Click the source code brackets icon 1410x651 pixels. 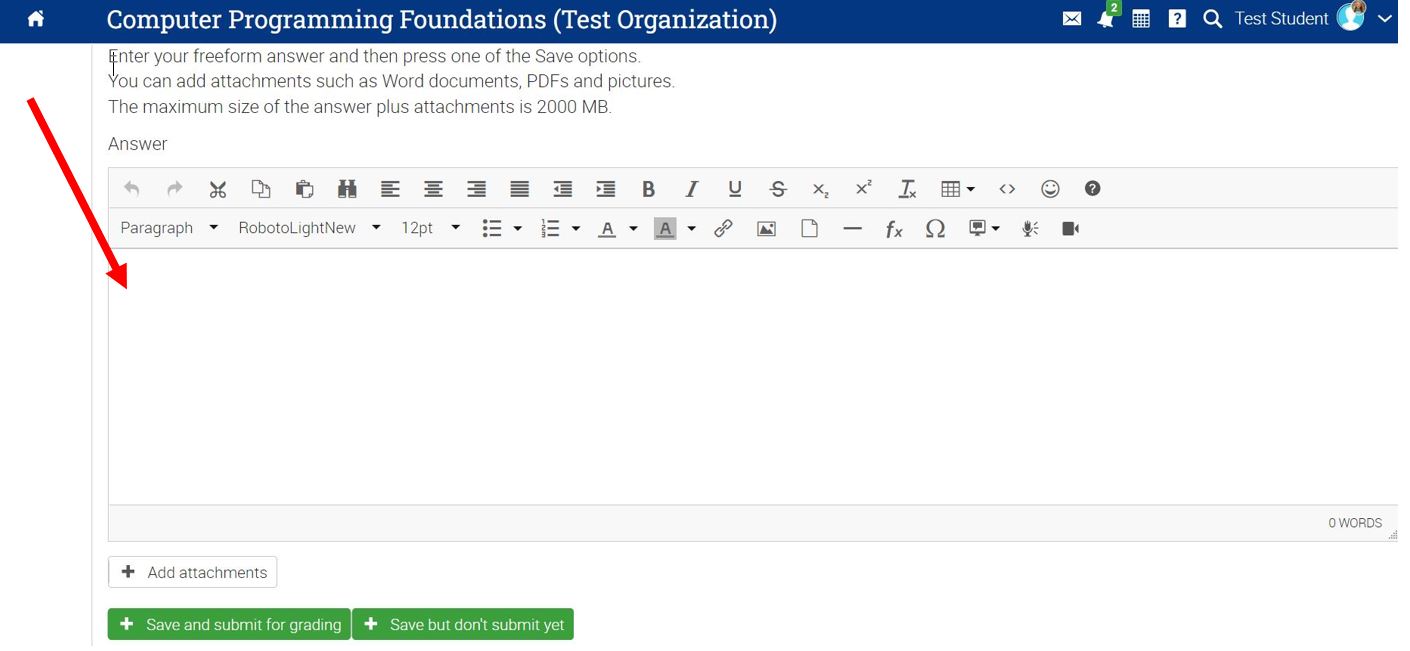1007,189
